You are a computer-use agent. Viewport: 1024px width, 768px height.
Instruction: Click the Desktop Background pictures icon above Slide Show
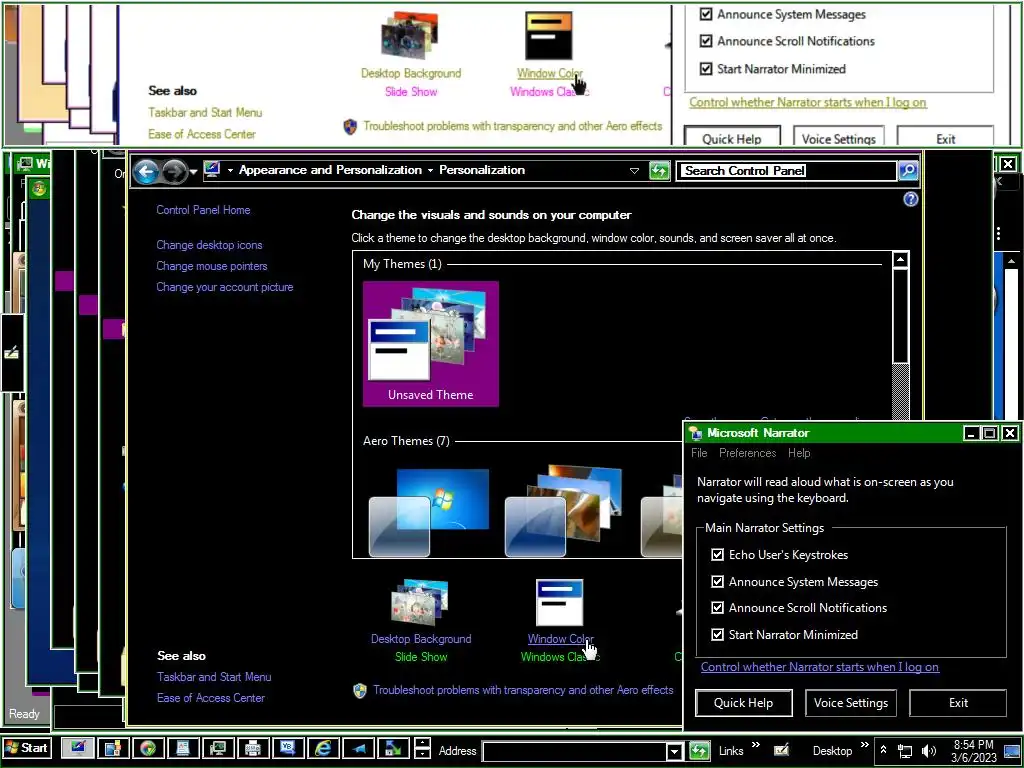[x=419, y=601]
